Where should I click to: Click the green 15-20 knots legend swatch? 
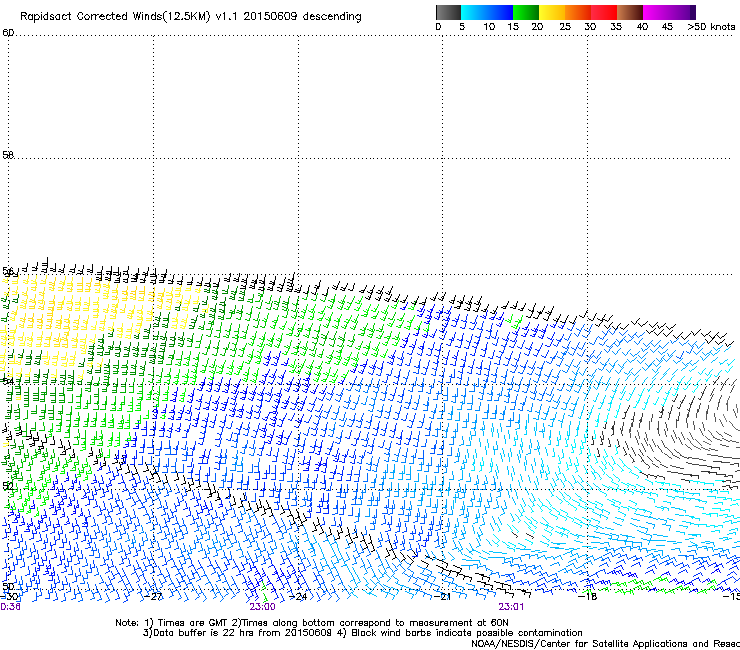click(x=526, y=12)
